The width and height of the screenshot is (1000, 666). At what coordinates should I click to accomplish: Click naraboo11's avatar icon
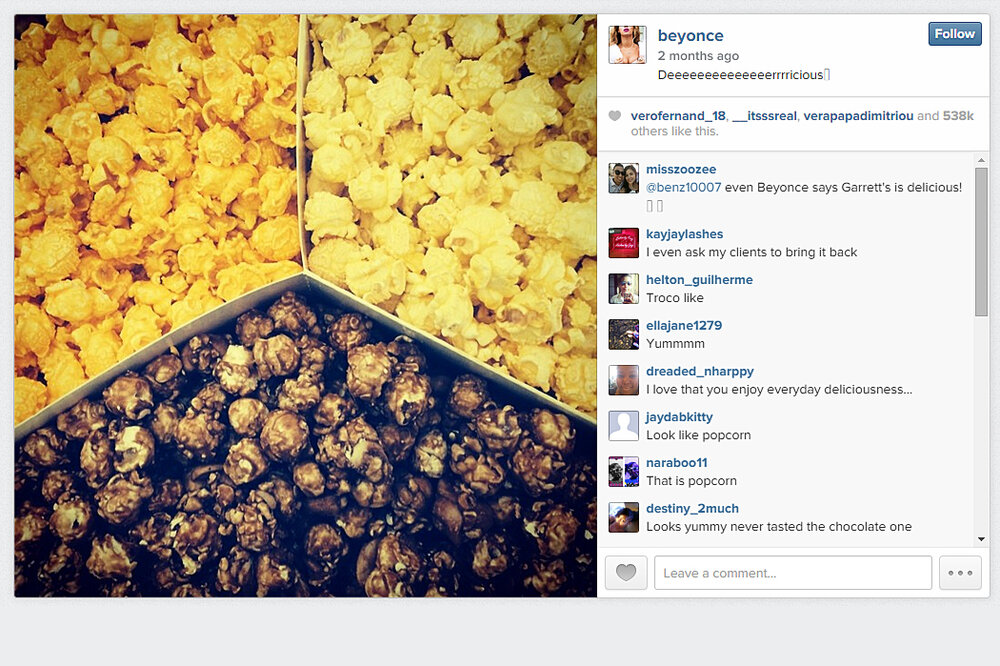624,472
